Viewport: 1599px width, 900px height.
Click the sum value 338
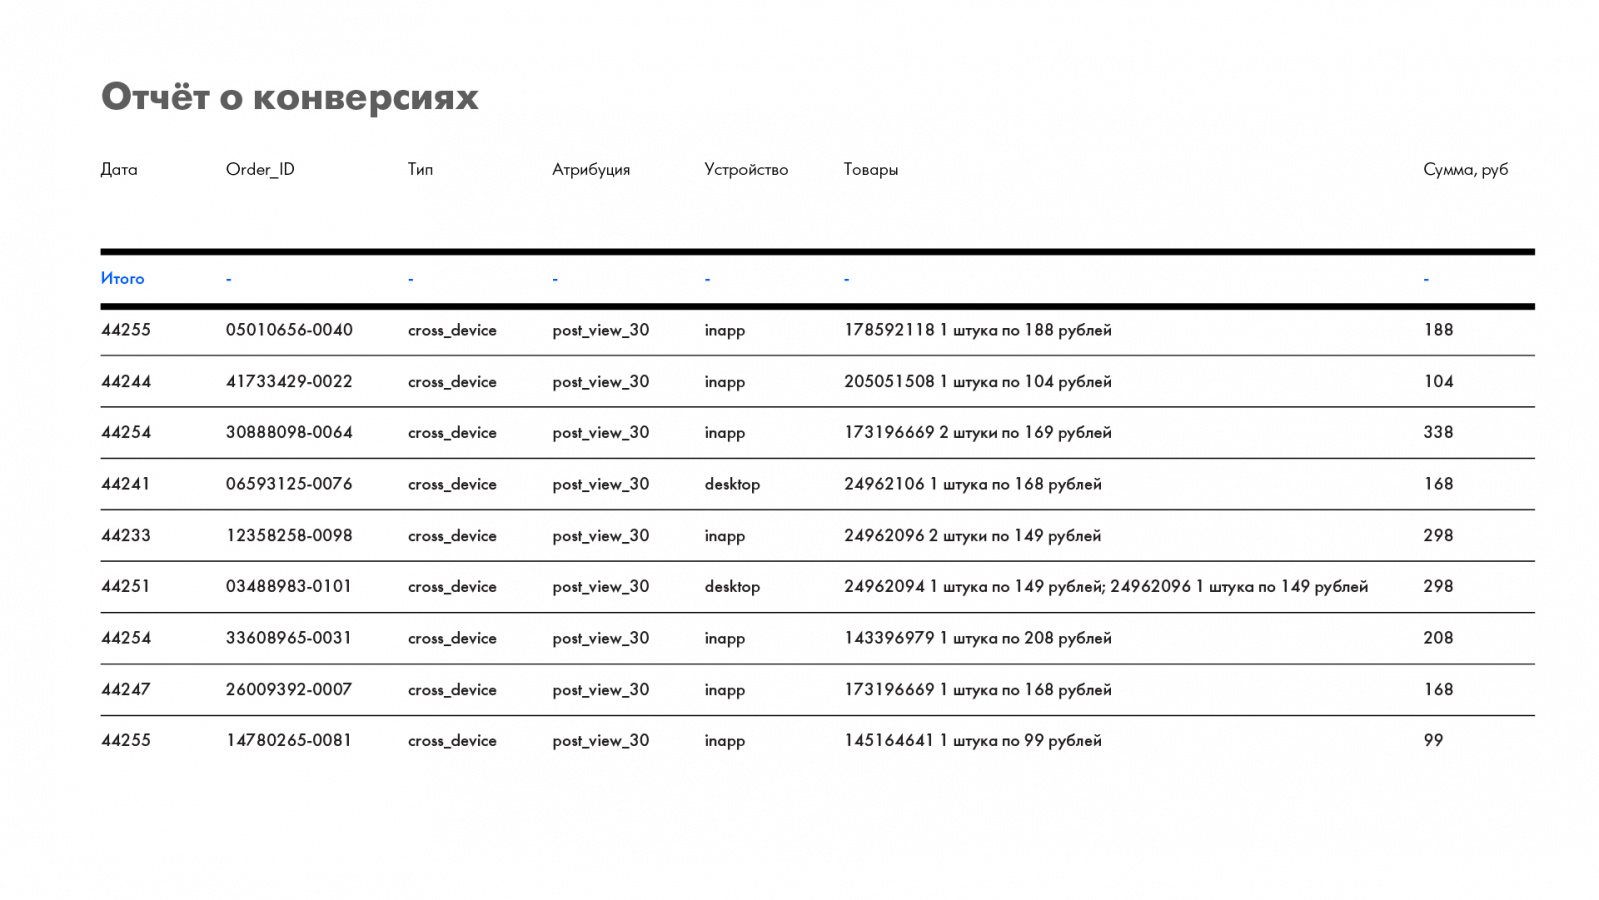(x=1438, y=432)
